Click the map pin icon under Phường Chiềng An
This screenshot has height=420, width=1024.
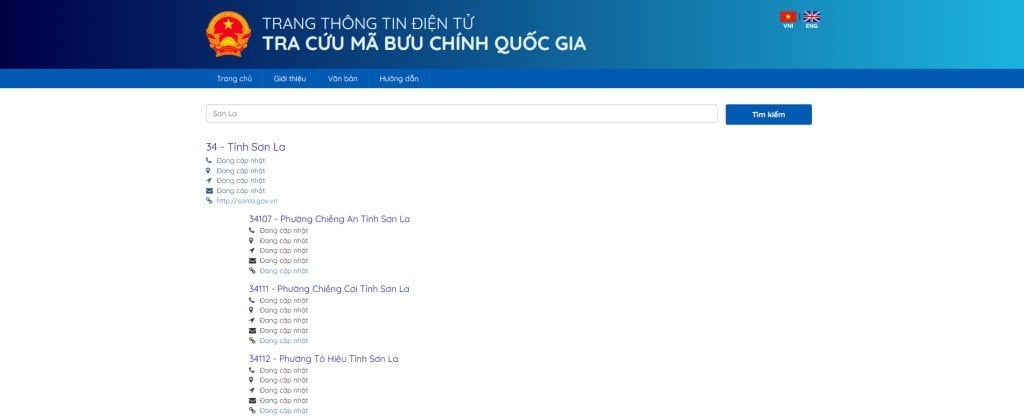point(252,240)
